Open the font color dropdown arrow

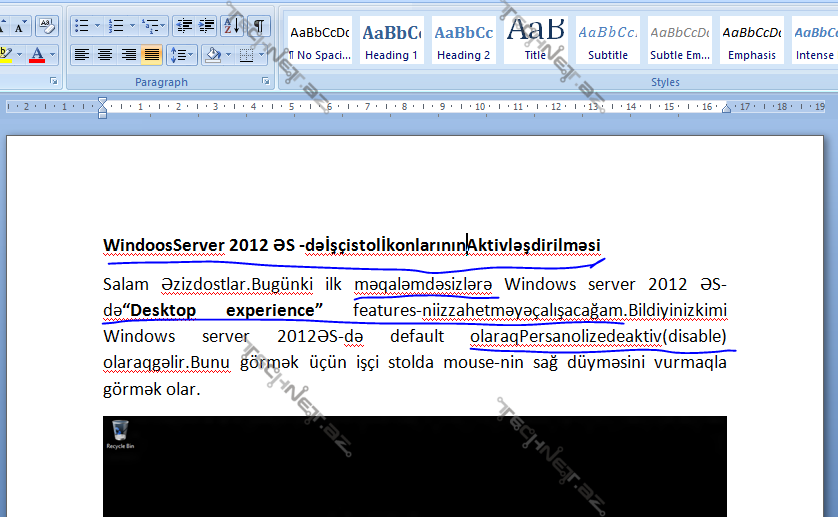coord(52,55)
